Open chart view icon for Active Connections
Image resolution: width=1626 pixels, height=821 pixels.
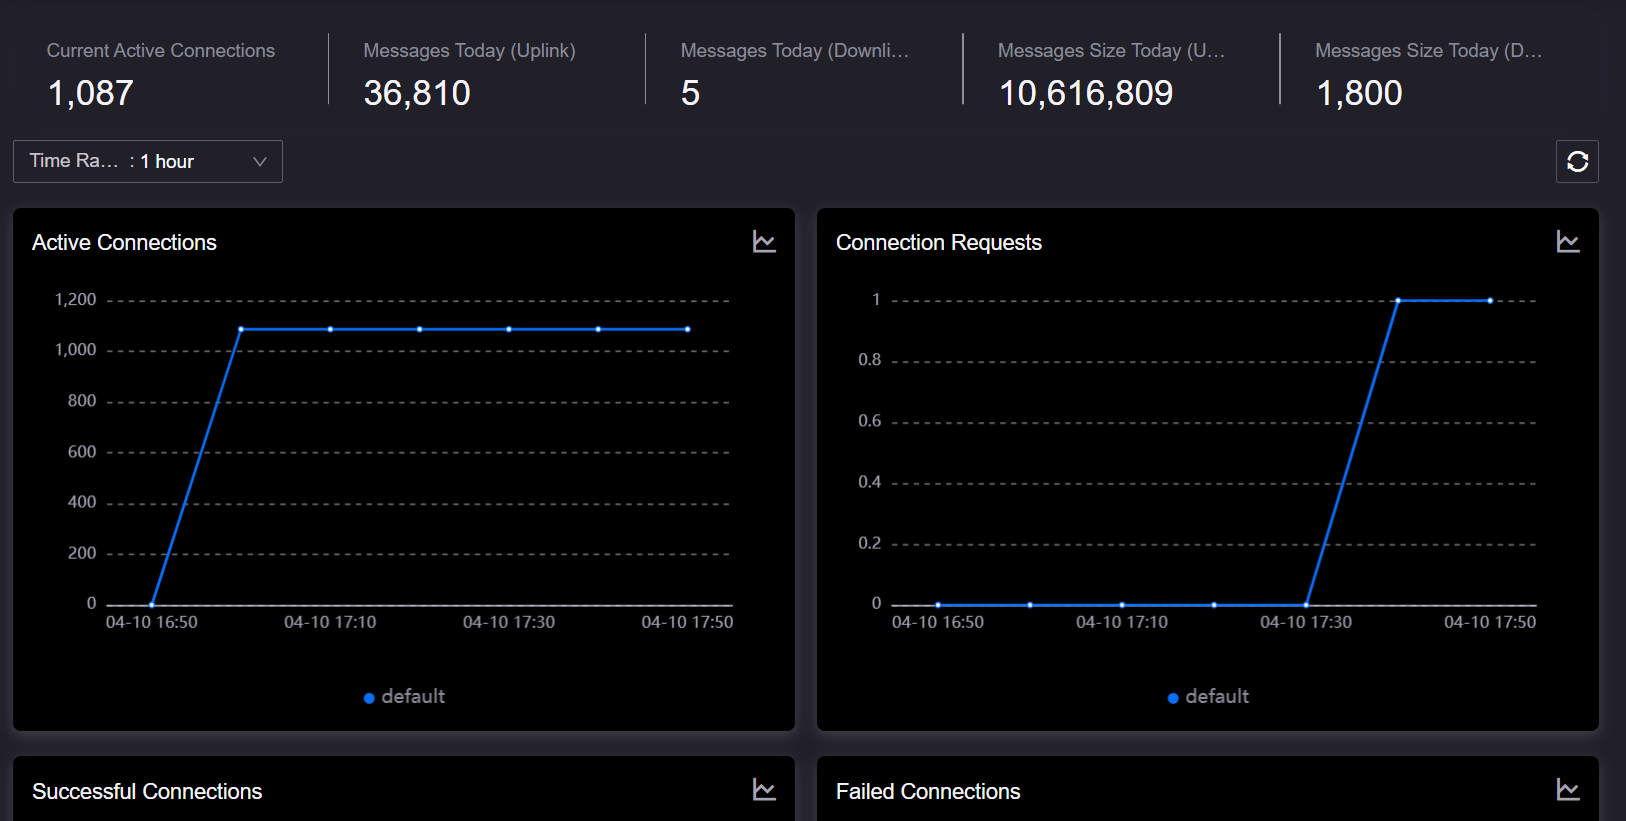tap(764, 242)
